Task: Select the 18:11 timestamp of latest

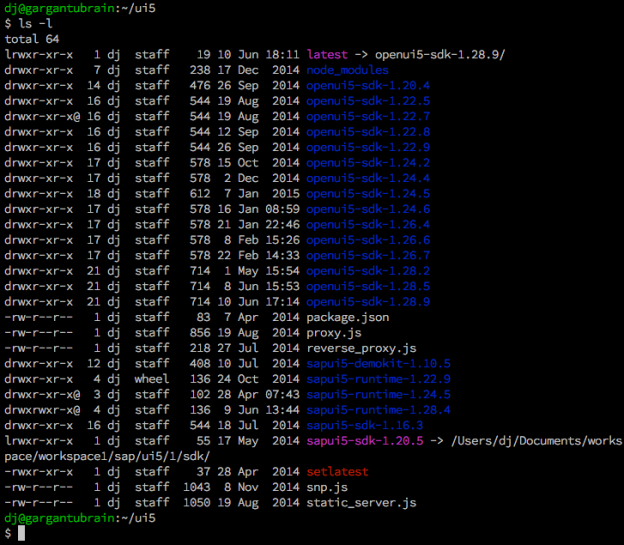Action: coord(282,55)
